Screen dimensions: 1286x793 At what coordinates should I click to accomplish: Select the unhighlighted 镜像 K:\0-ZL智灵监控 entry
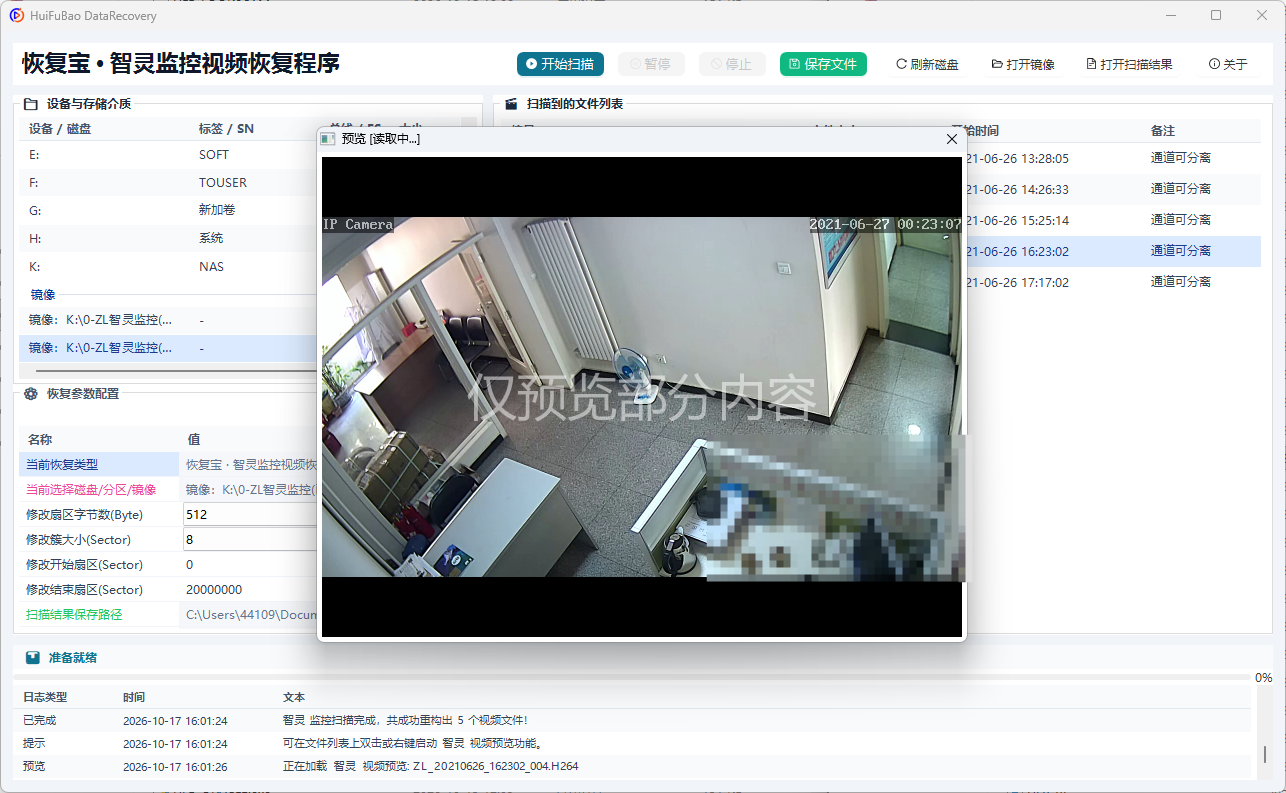click(x=168, y=320)
